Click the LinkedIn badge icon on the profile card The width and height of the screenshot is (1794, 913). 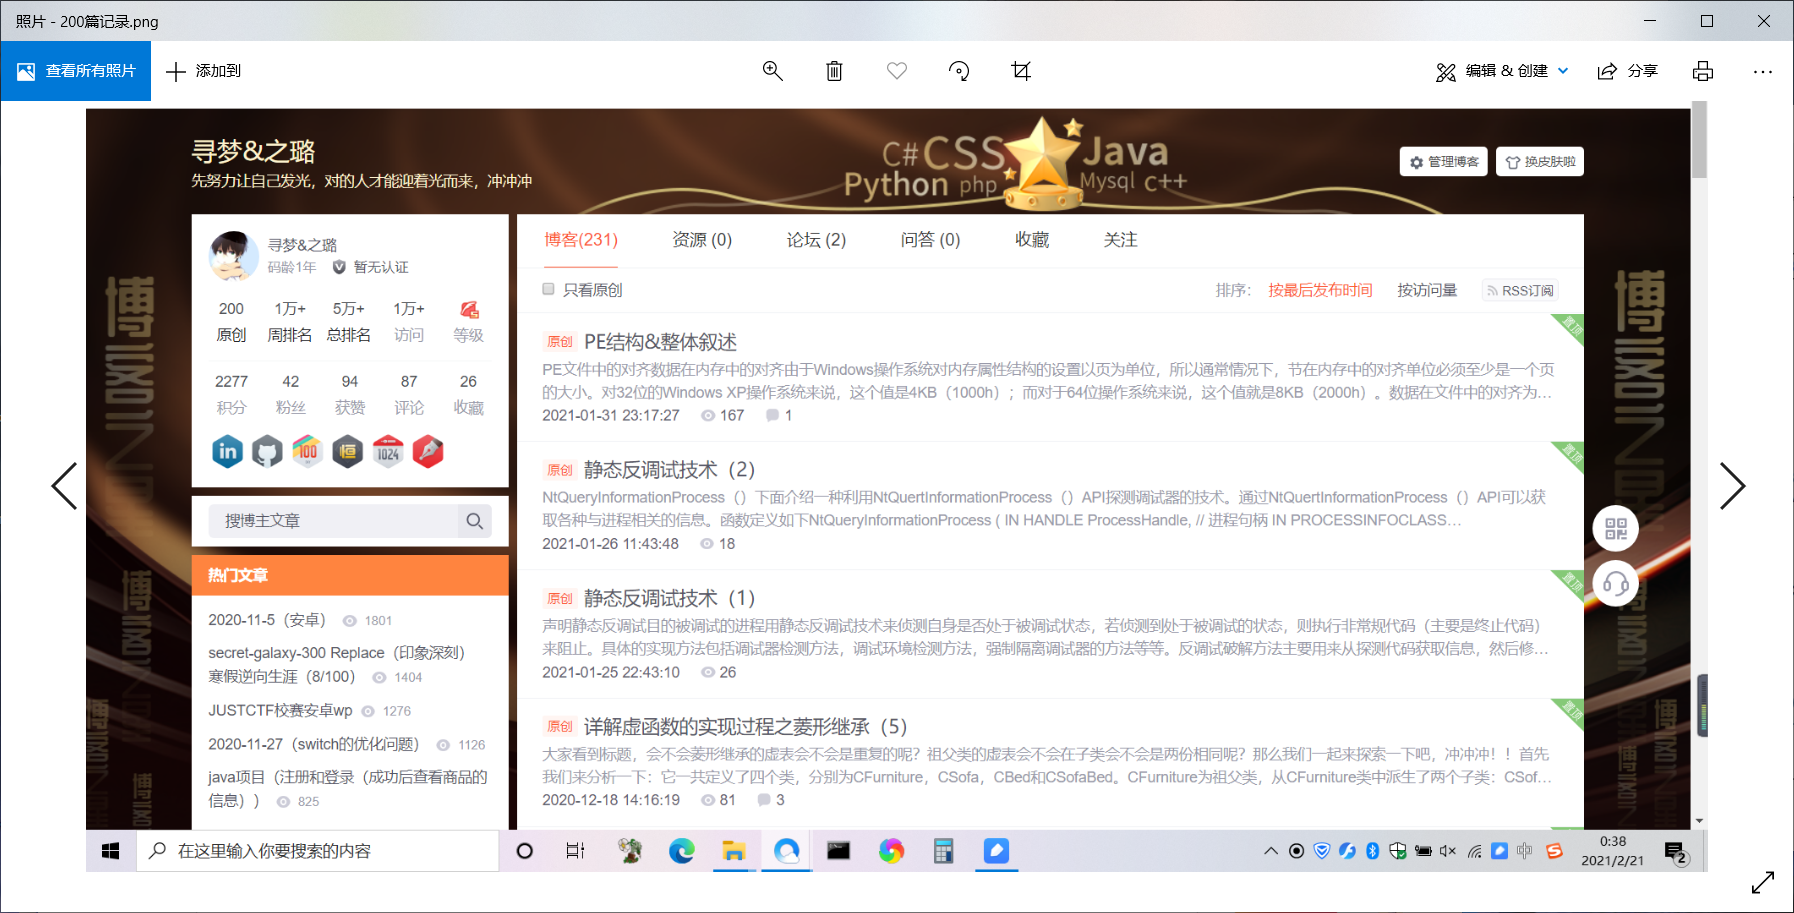point(227,451)
